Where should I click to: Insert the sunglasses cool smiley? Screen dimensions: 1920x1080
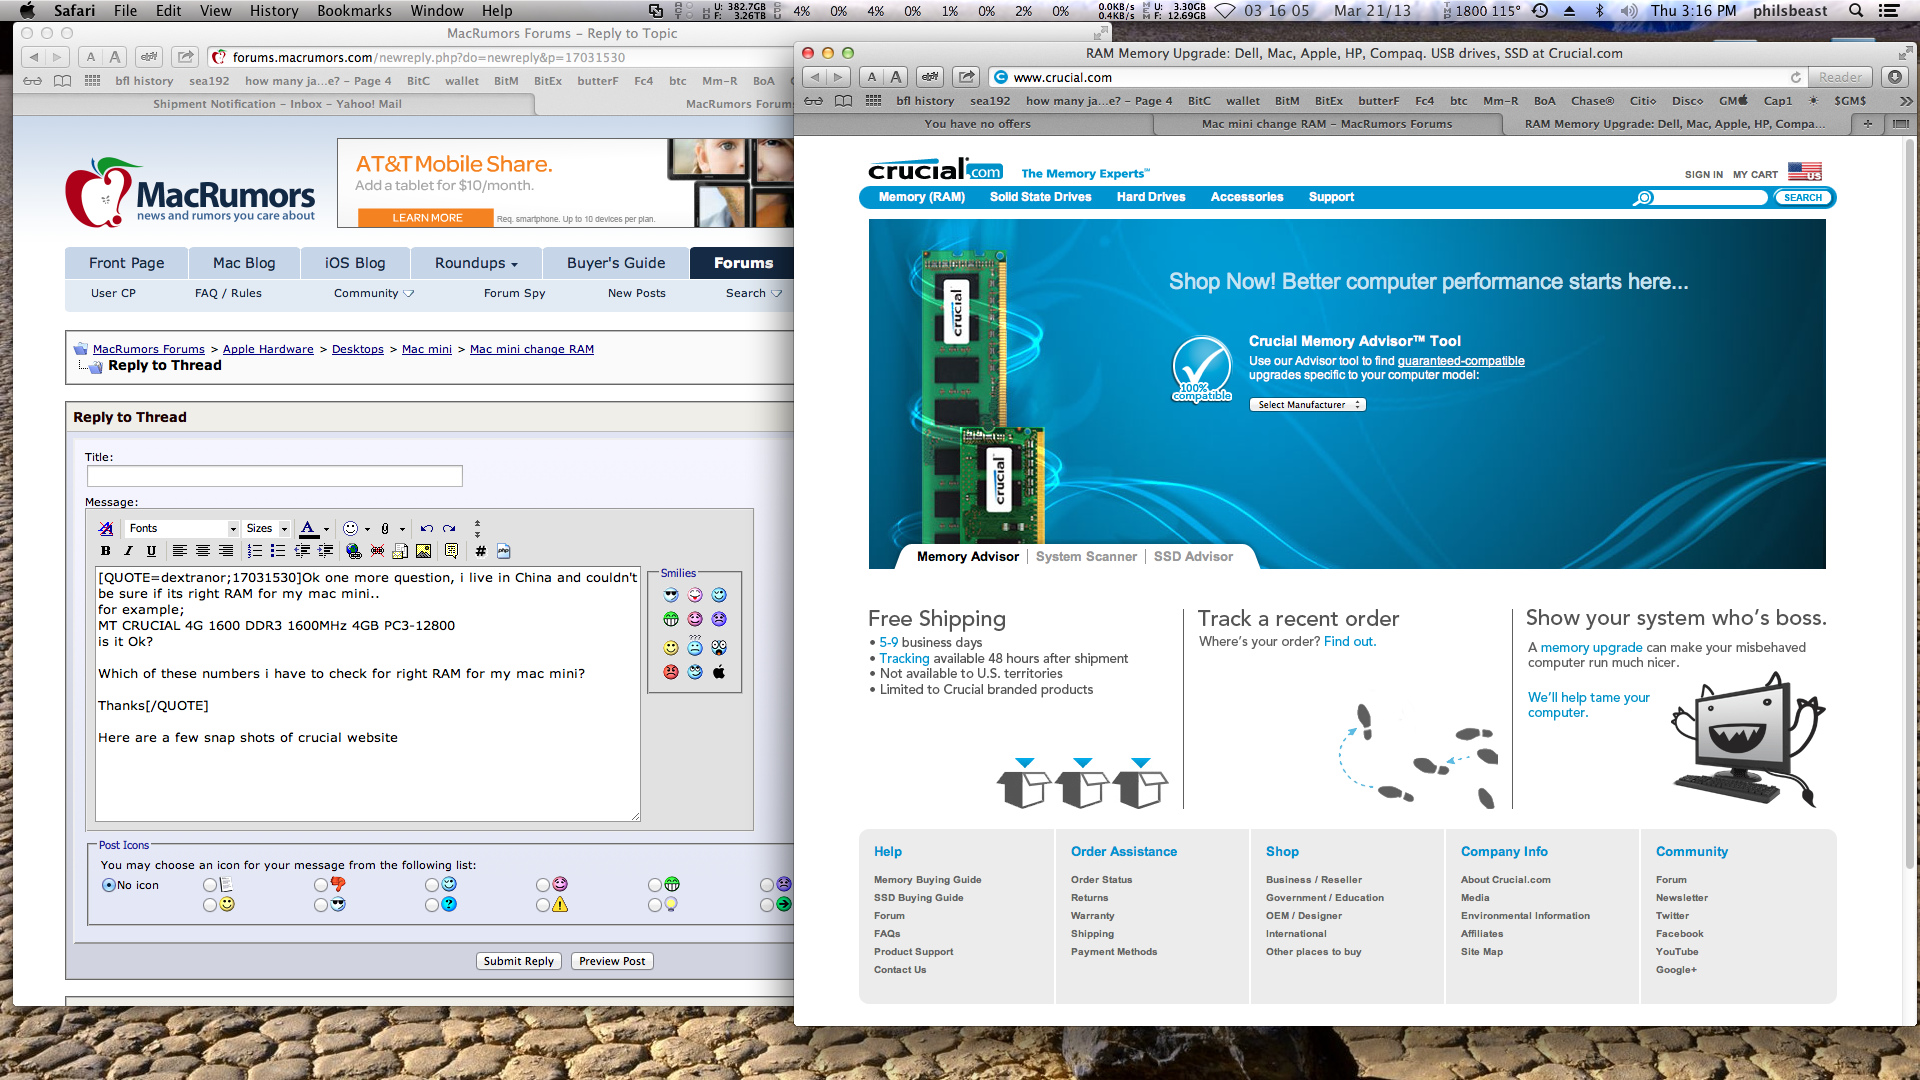click(671, 595)
